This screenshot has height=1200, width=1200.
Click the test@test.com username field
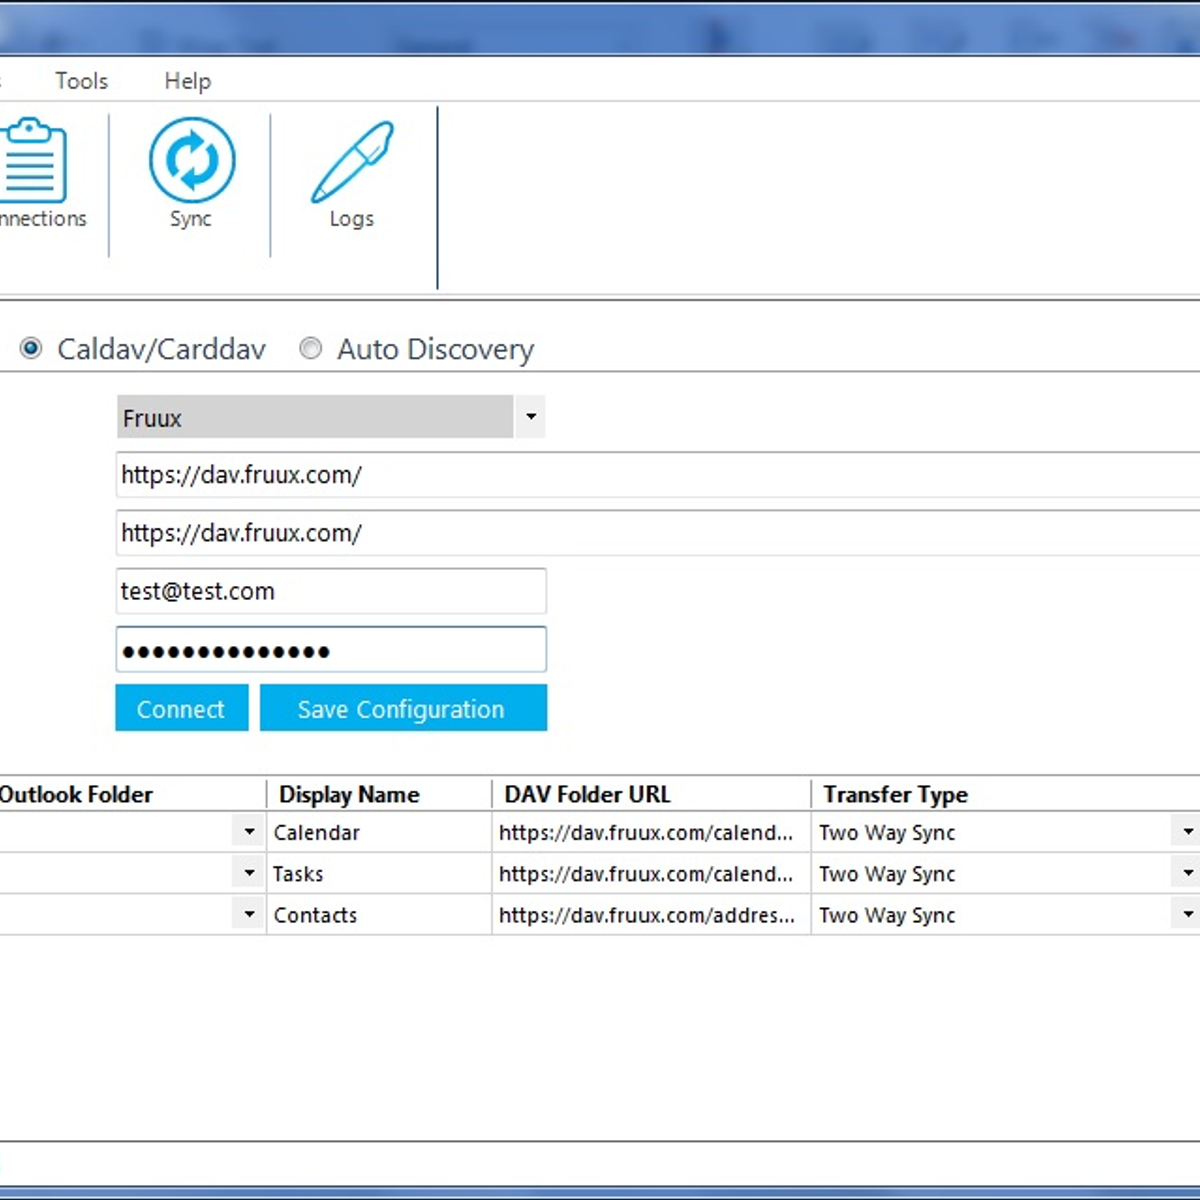(330, 591)
